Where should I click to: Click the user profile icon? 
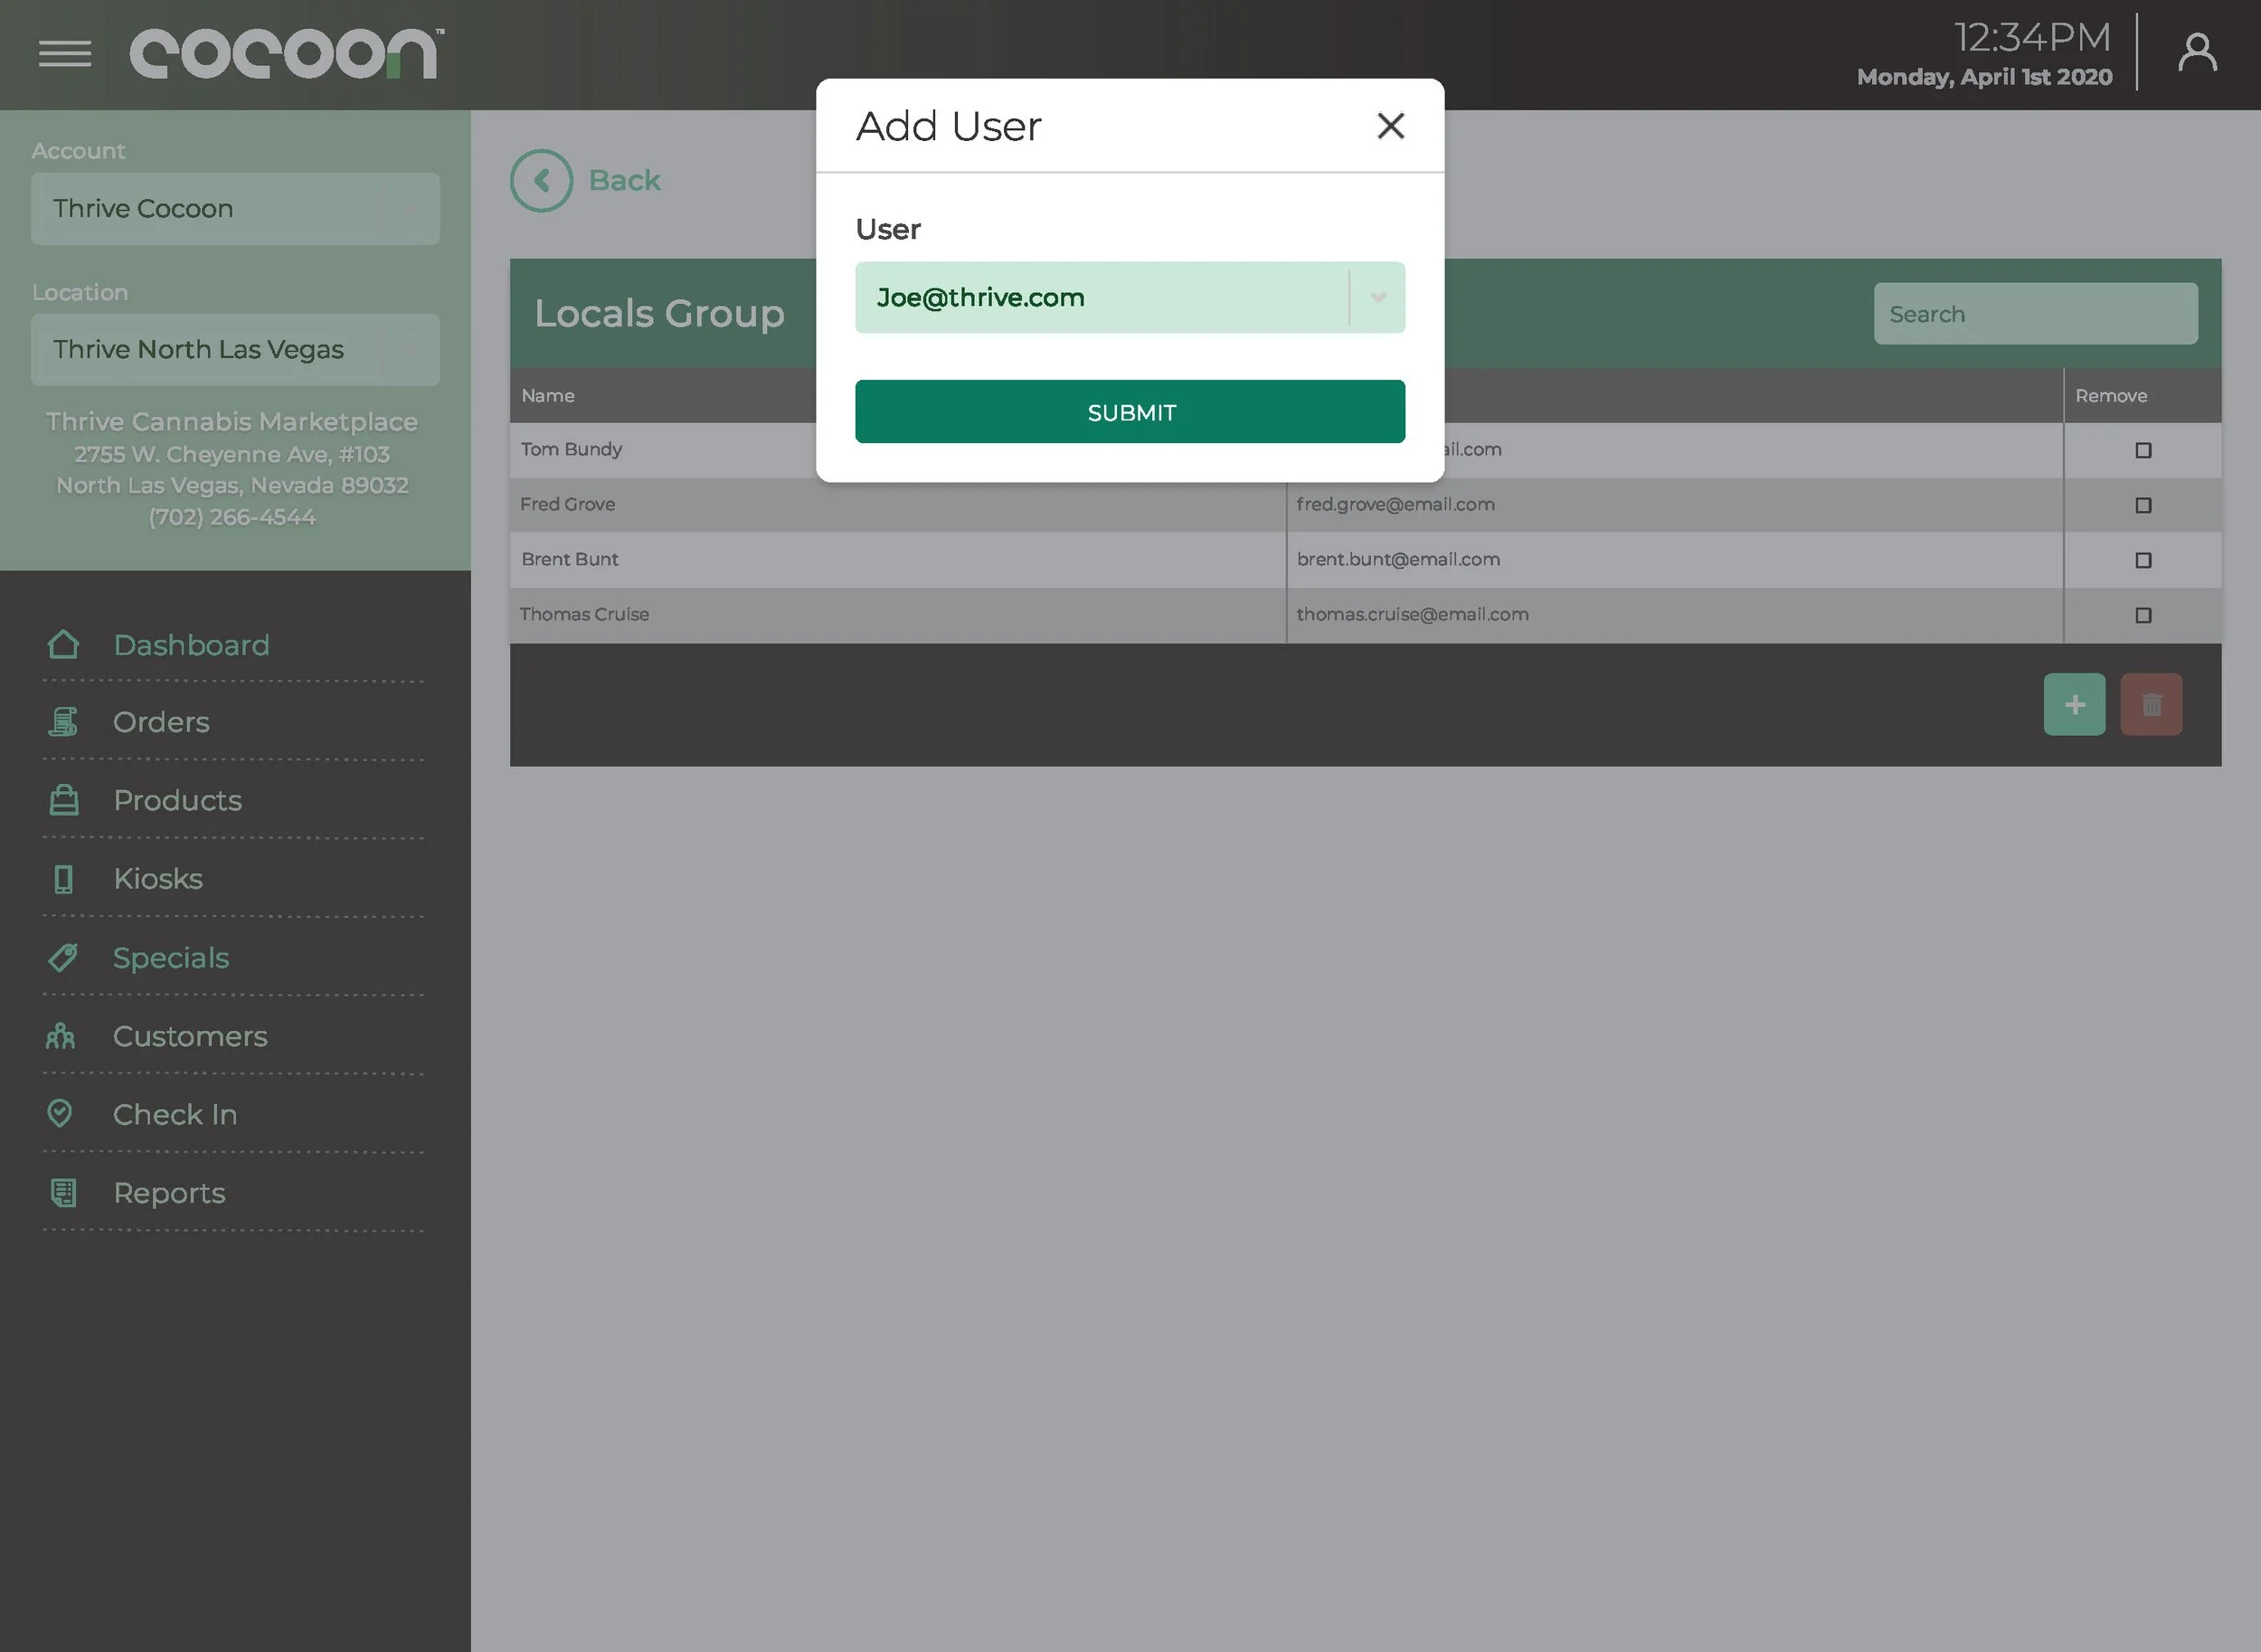click(2196, 53)
